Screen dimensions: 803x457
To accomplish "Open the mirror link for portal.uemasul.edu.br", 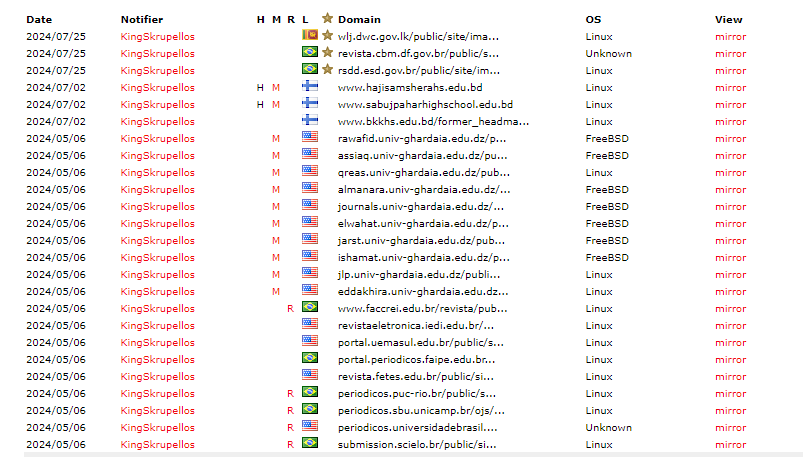I will [730, 342].
